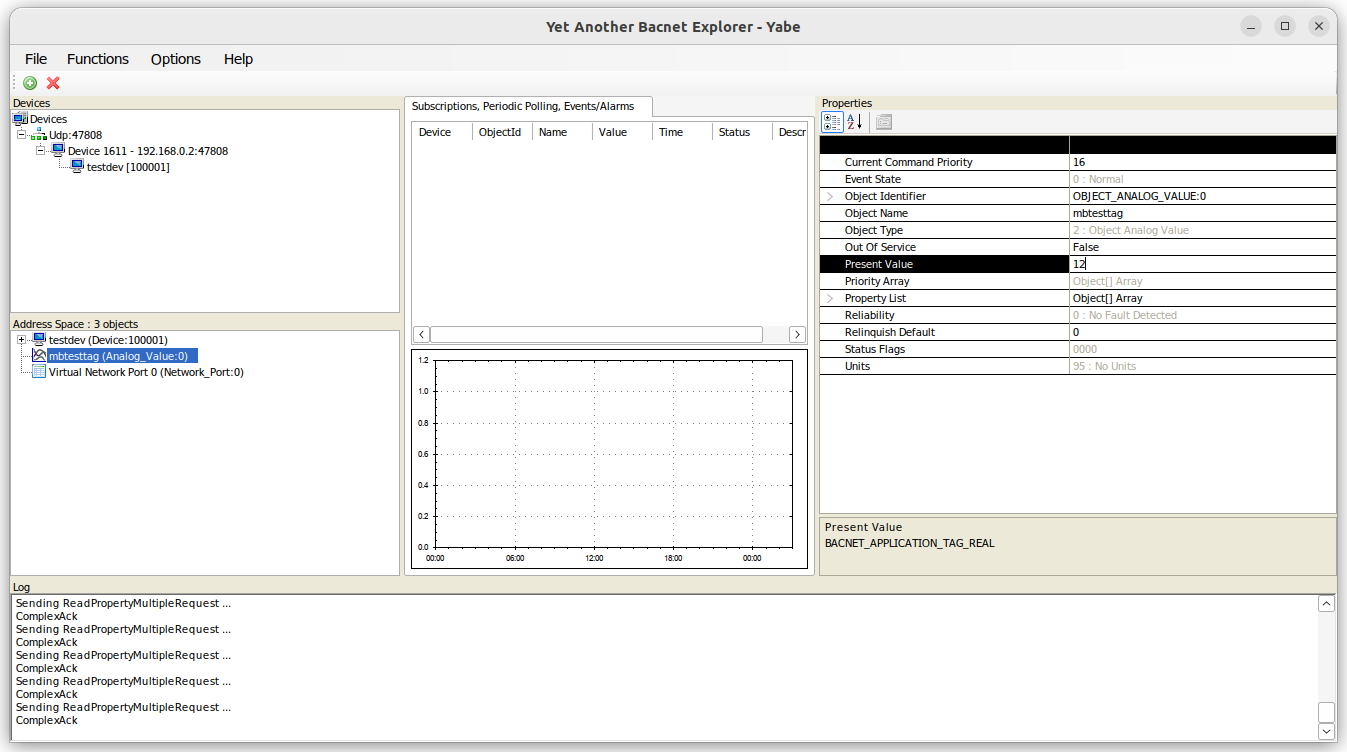The height and width of the screenshot is (752, 1347).
Task: Click the green Add device icon
Action: tap(30, 83)
